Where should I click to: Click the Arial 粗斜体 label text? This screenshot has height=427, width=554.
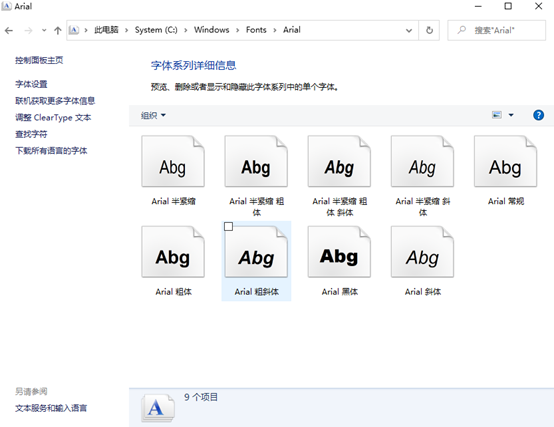point(257,292)
